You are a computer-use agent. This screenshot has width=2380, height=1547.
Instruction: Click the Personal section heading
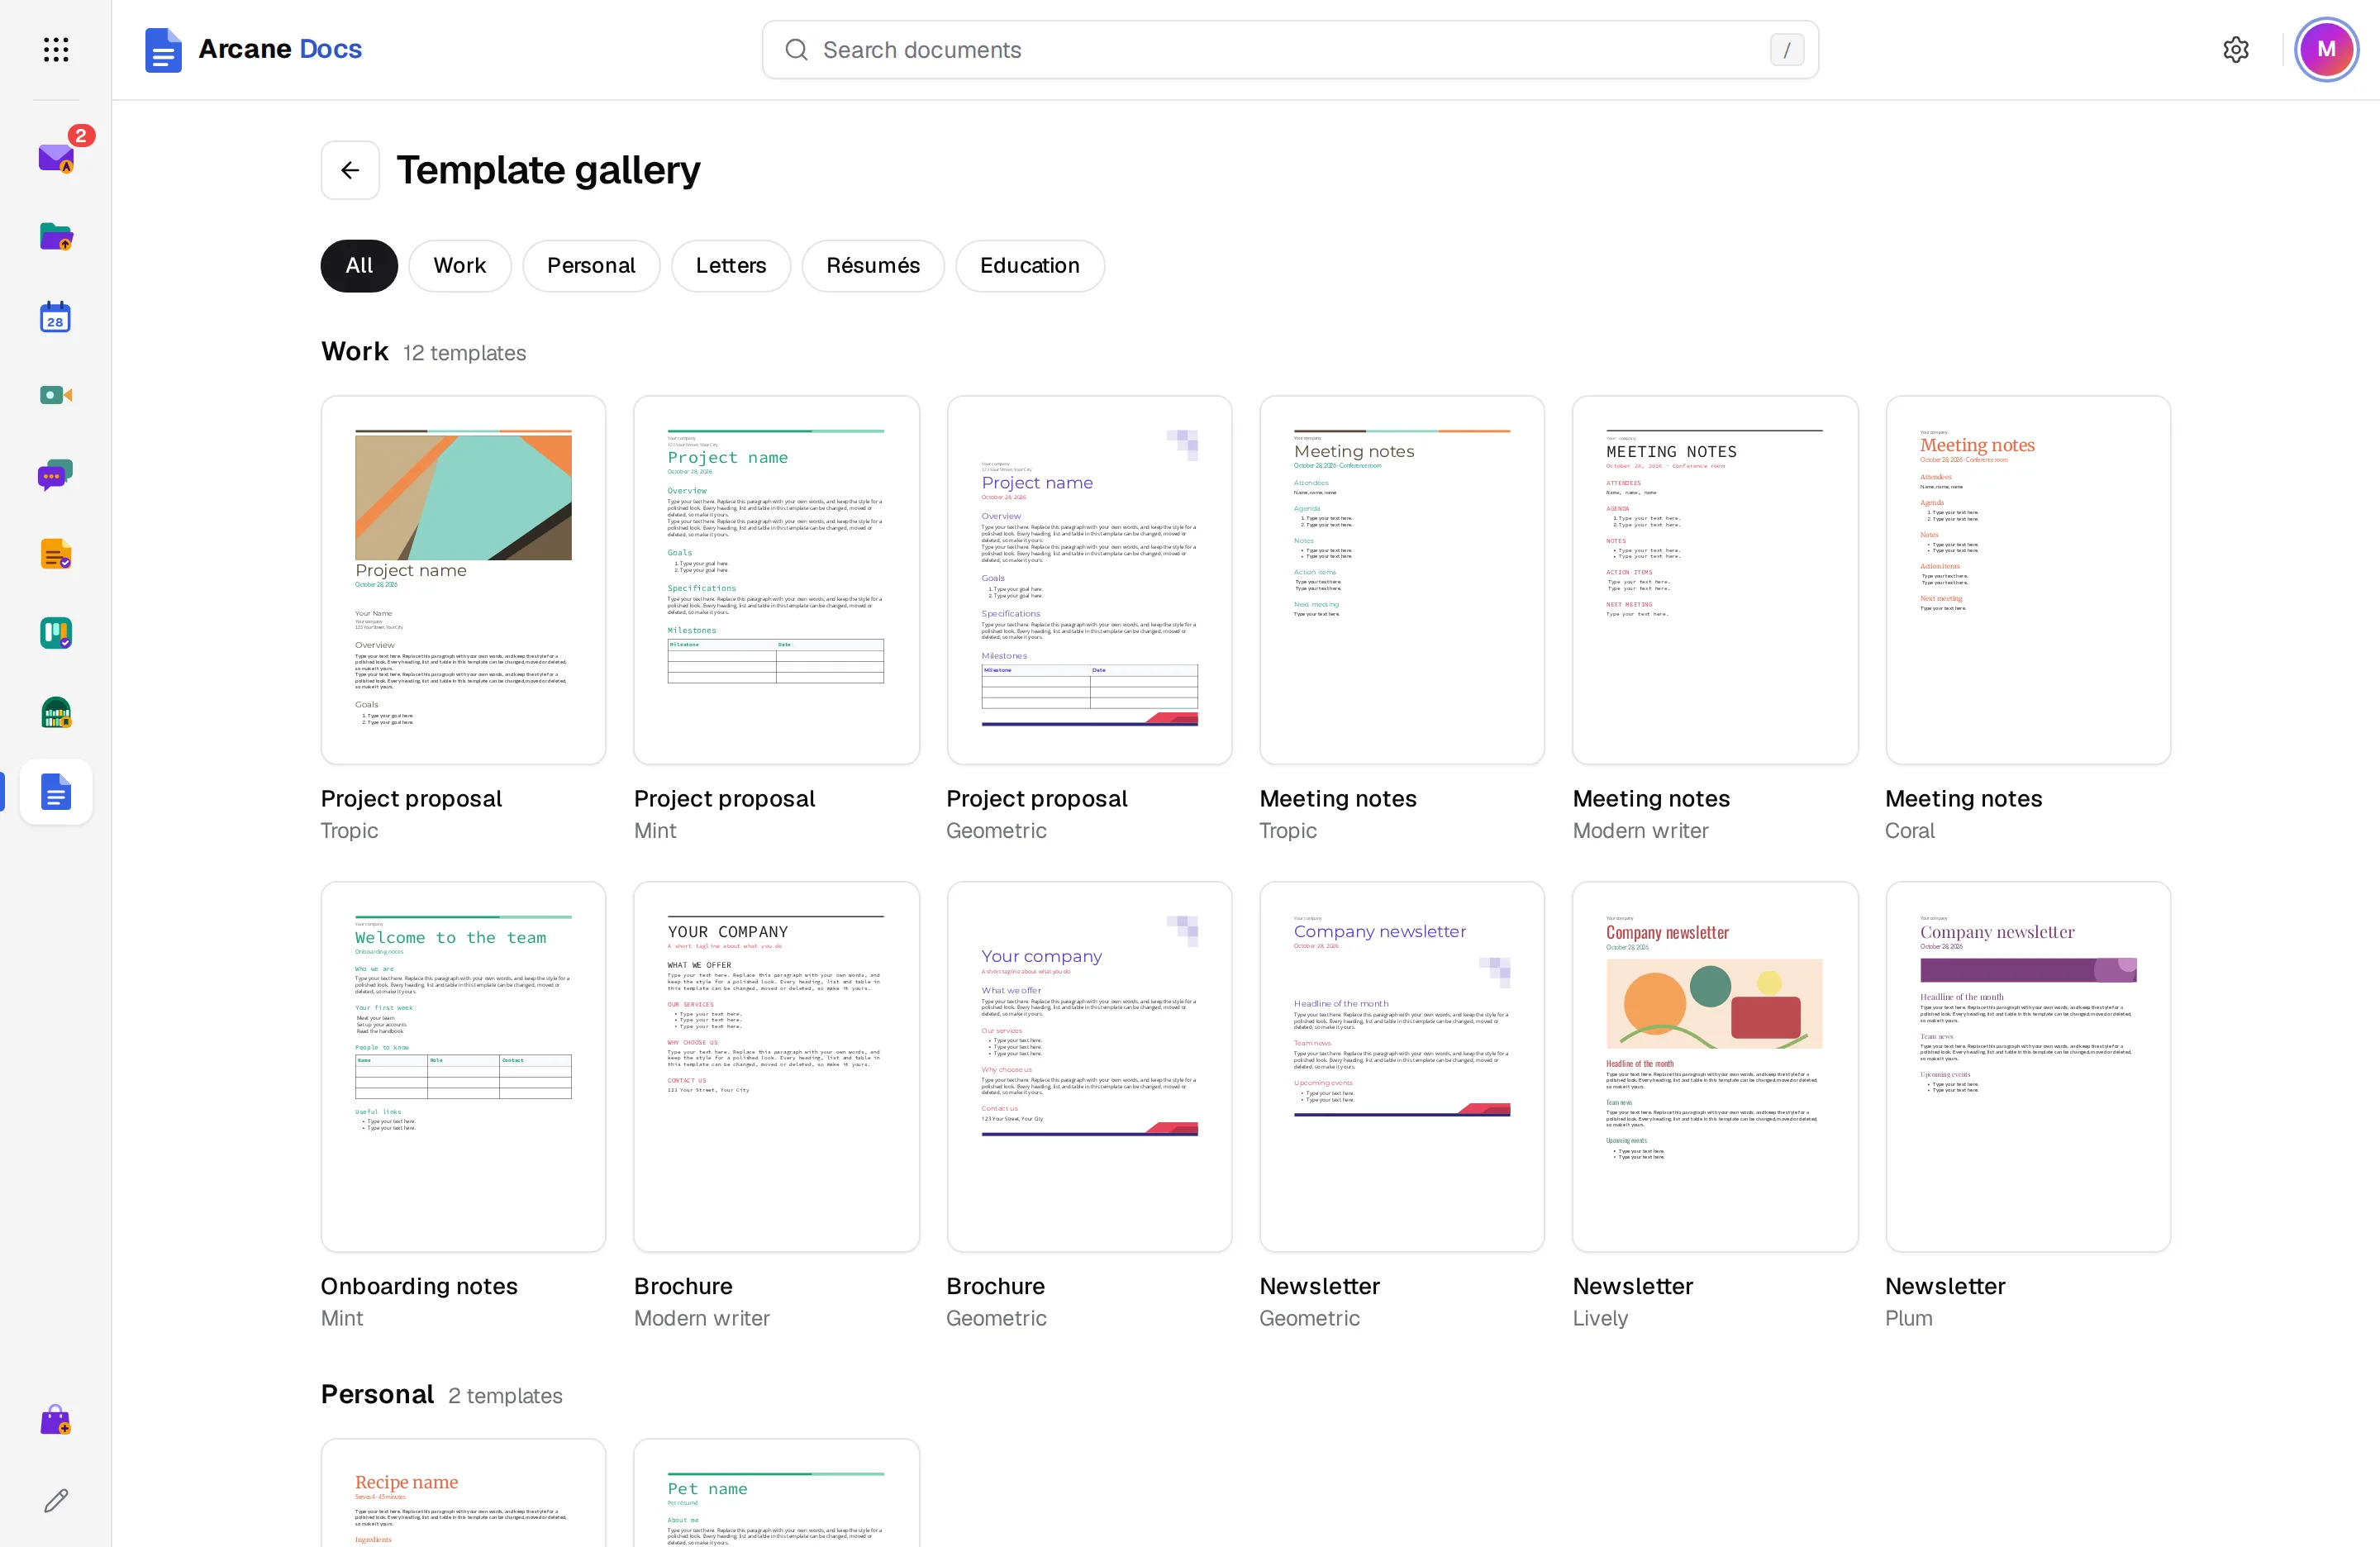click(377, 1395)
